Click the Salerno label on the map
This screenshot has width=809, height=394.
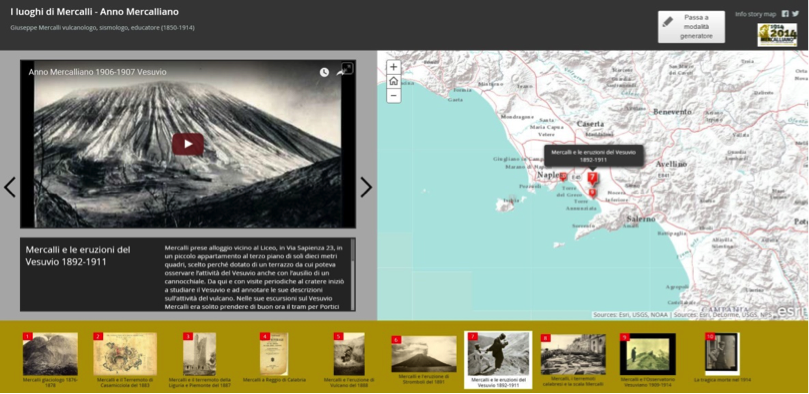(641, 219)
